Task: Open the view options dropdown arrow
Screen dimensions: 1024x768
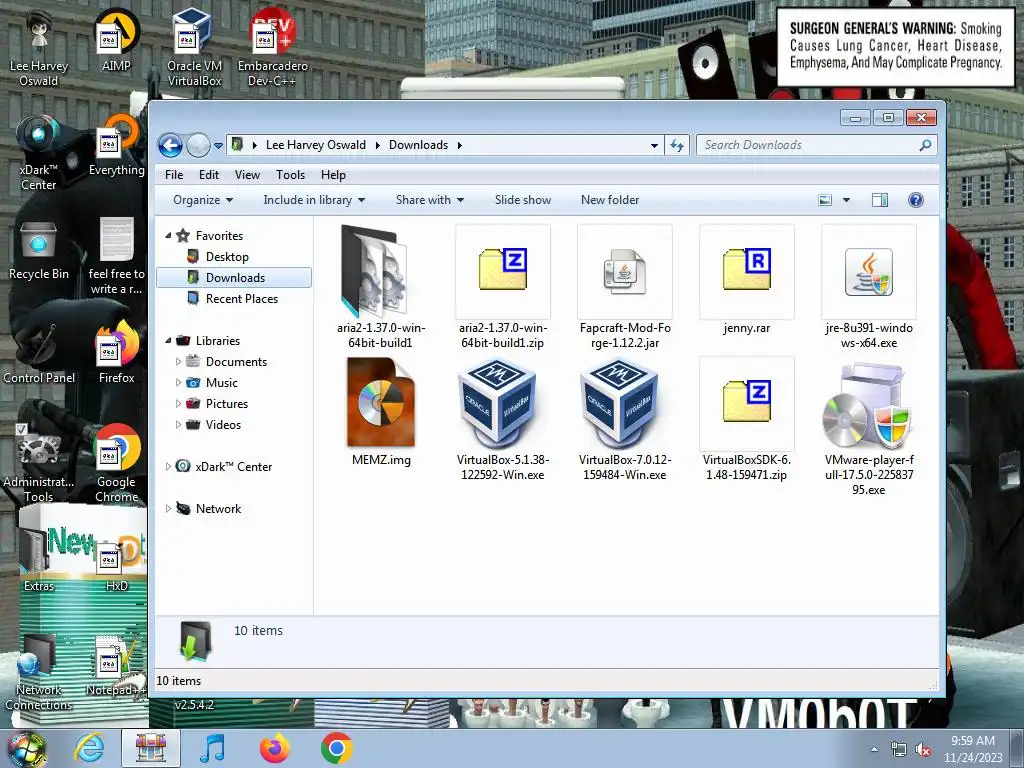Action: pyautogui.click(x=846, y=200)
